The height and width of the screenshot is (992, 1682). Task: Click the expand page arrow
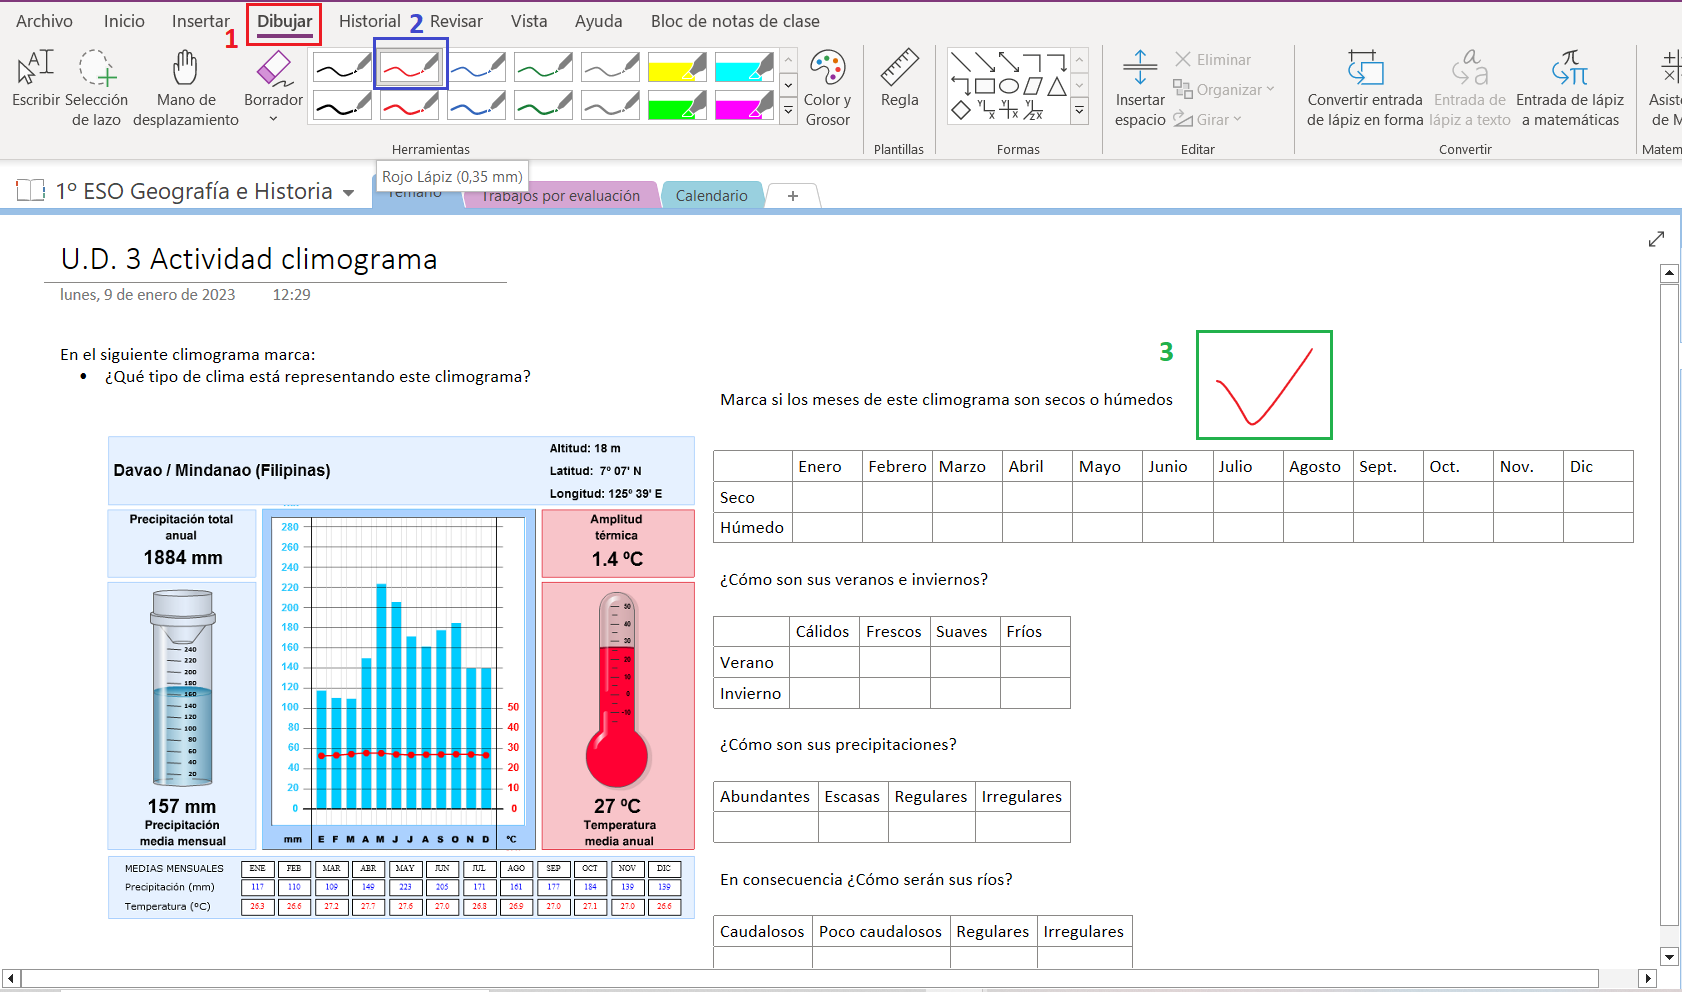(1657, 239)
